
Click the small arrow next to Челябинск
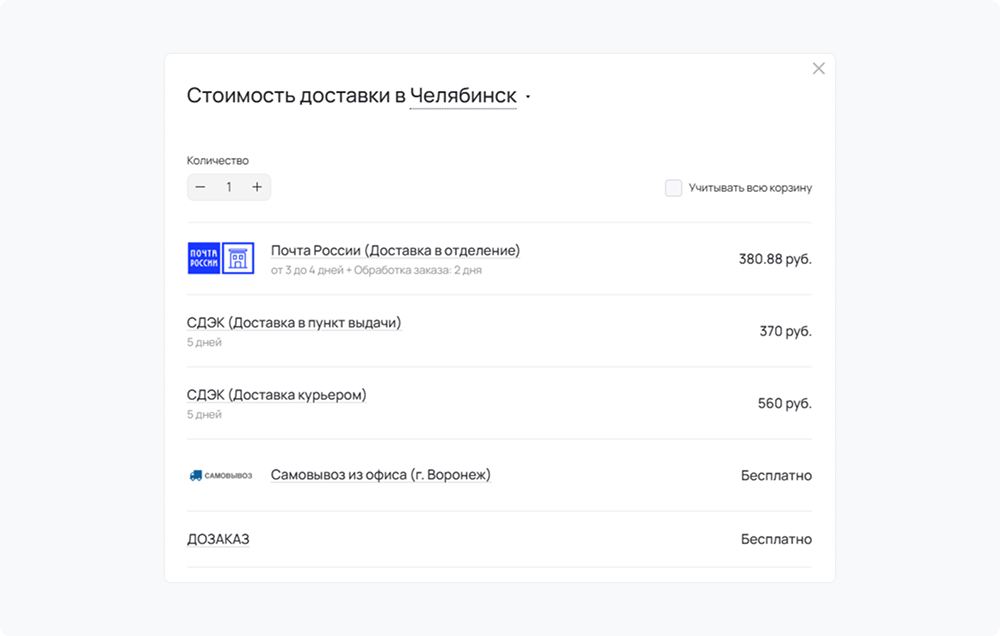pyautogui.click(x=528, y=97)
